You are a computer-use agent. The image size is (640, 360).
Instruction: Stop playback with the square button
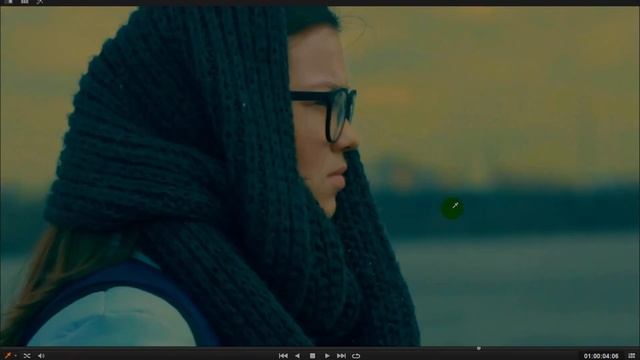click(312, 356)
